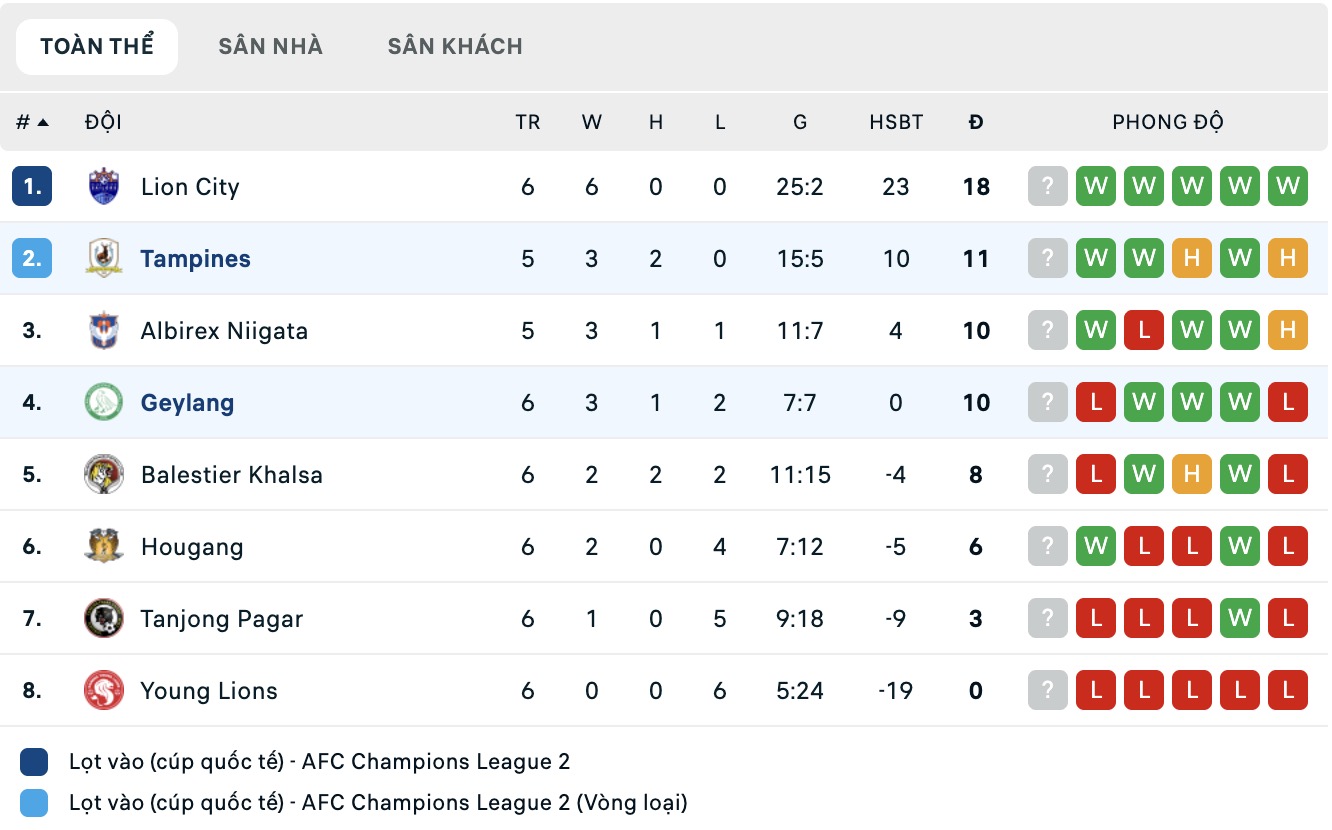The height and width of the screenshot is (830, 1332).
Task: Click the Balestier Khalsa tiger logo
Action: point(104,475)
